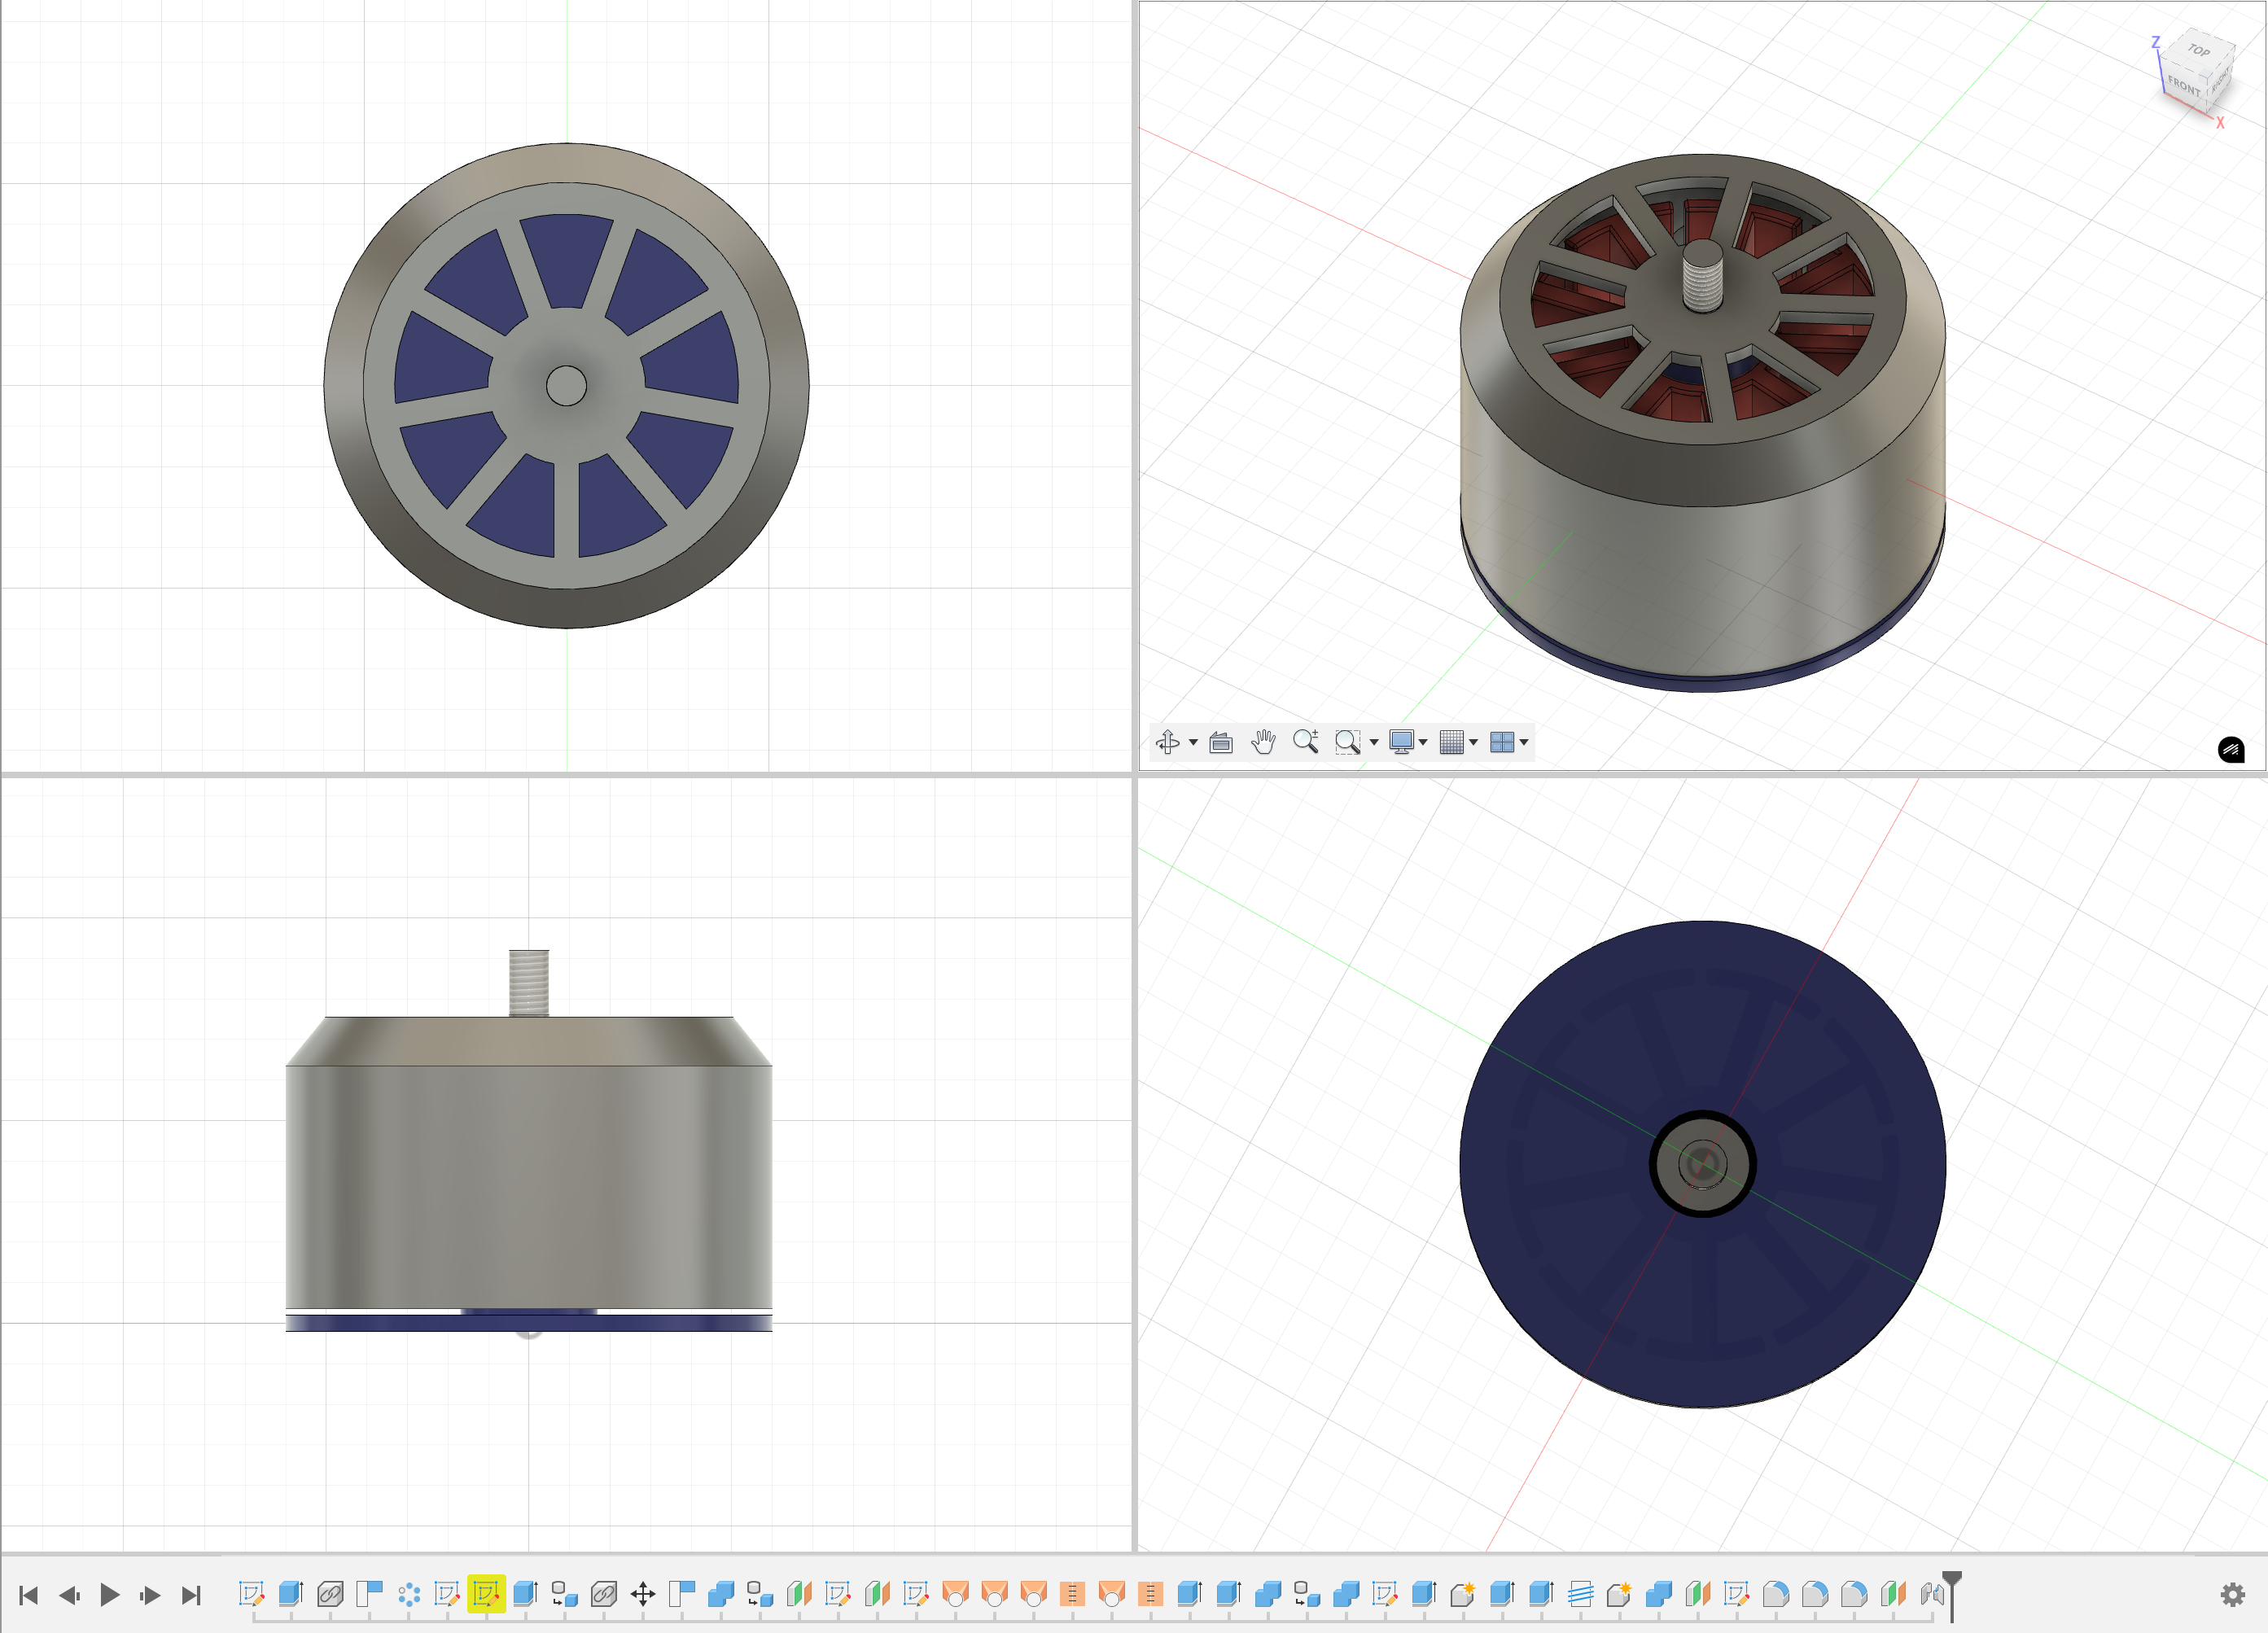The height and width of the screenshot is (1633, 2268).
Task: Jump to the end of the timeline
Action: [191, 1595]
